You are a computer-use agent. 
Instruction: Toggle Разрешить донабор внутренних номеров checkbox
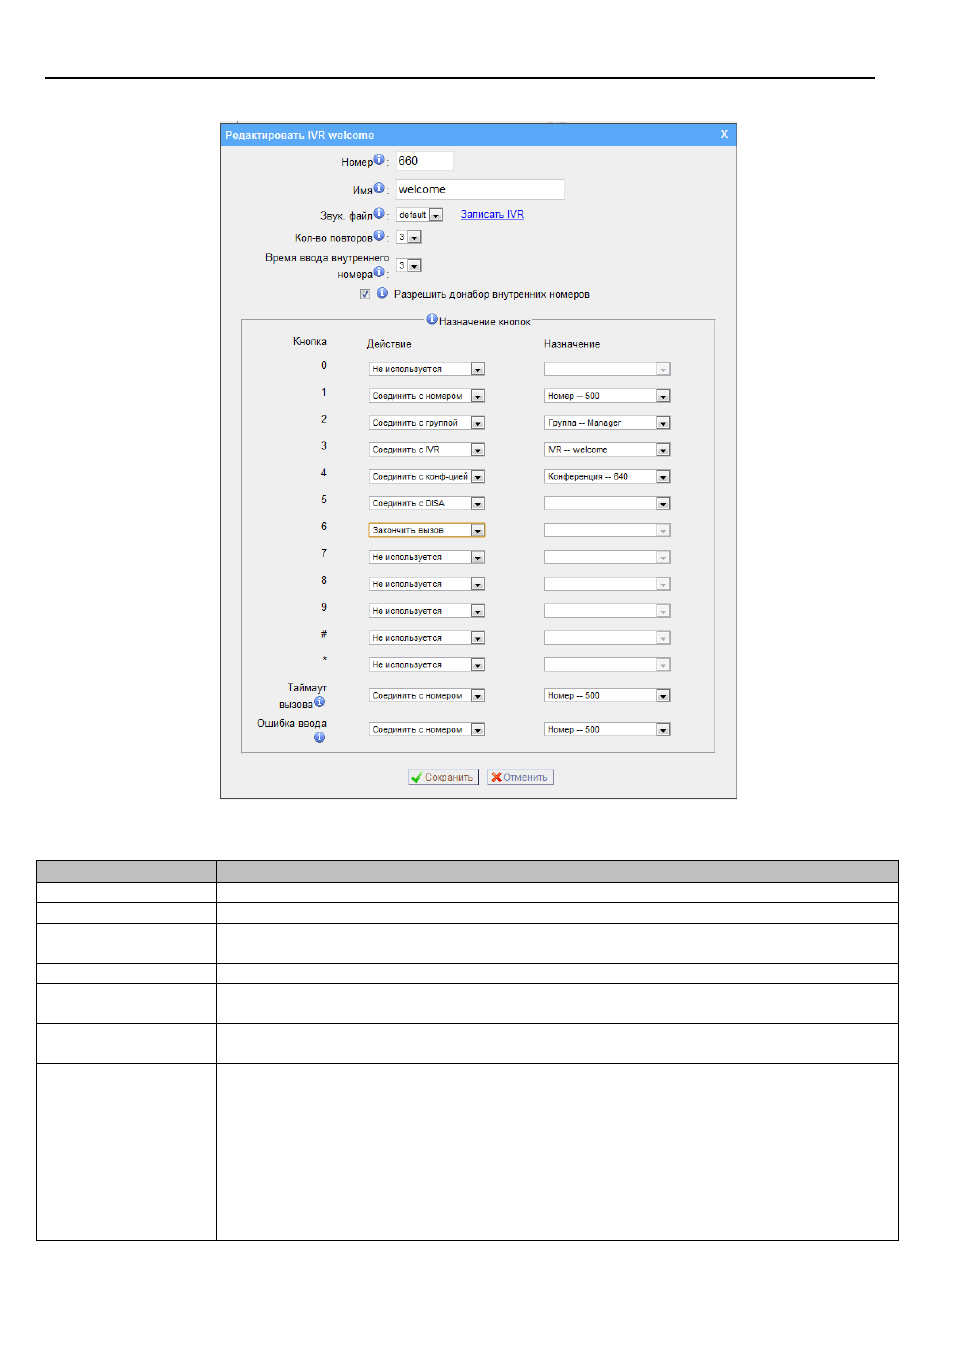365,294
